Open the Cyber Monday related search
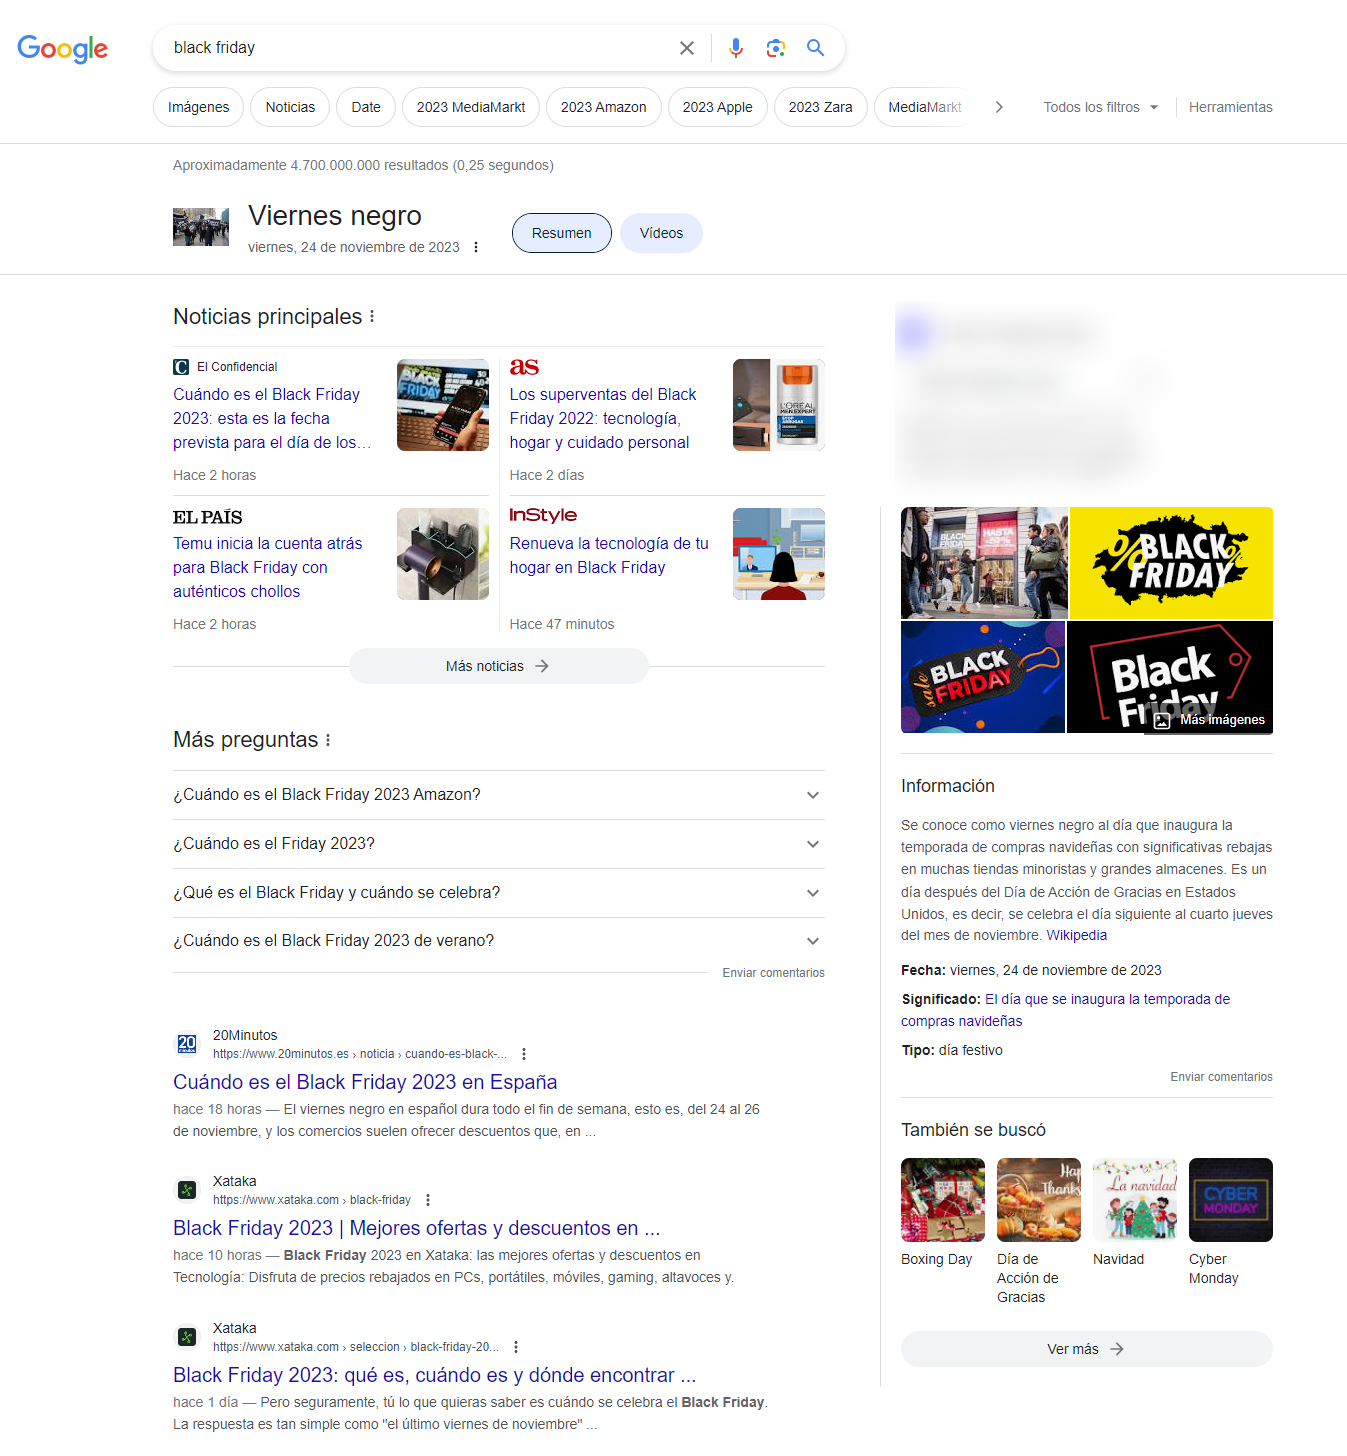1347x1456 pixels. point(1230,1222)
